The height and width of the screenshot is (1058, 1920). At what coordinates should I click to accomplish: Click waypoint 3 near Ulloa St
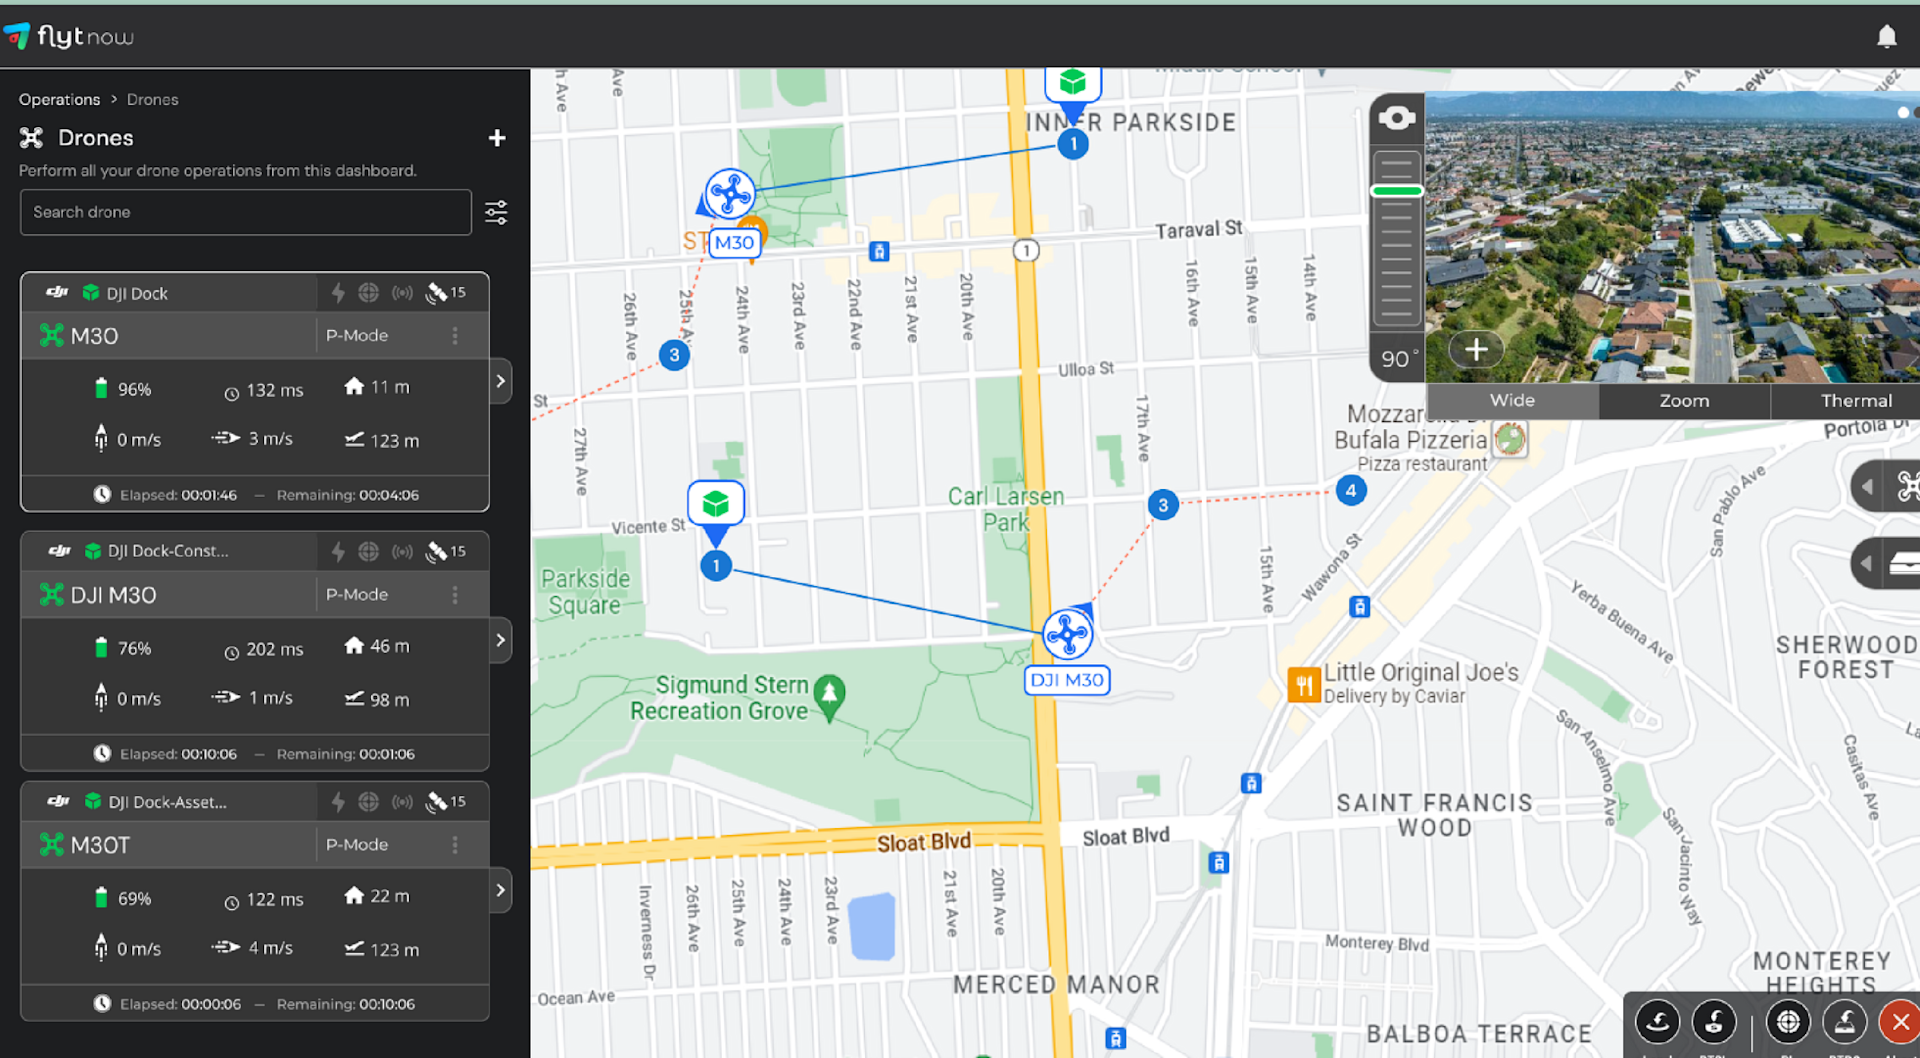pos(674,355)
